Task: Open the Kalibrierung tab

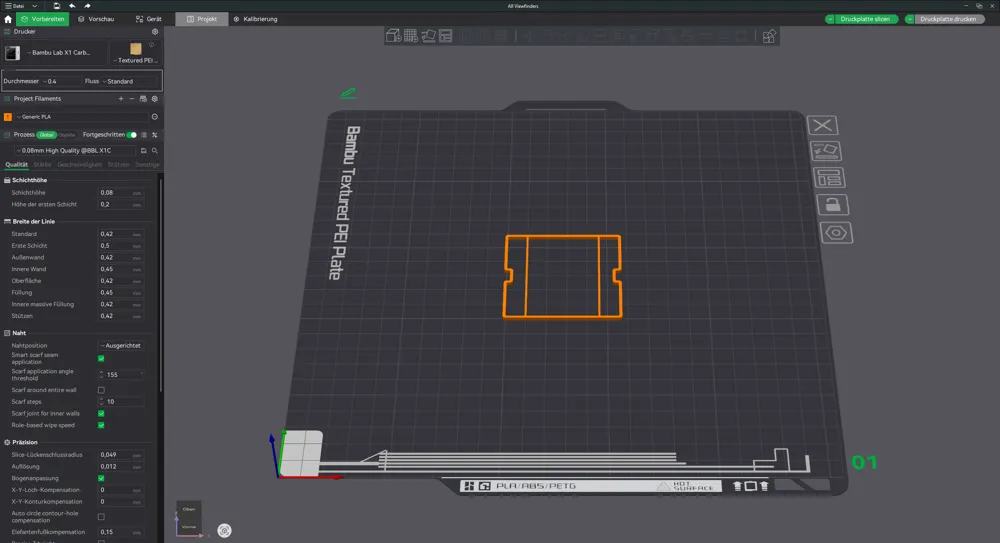Action: [x=255, y=19]
